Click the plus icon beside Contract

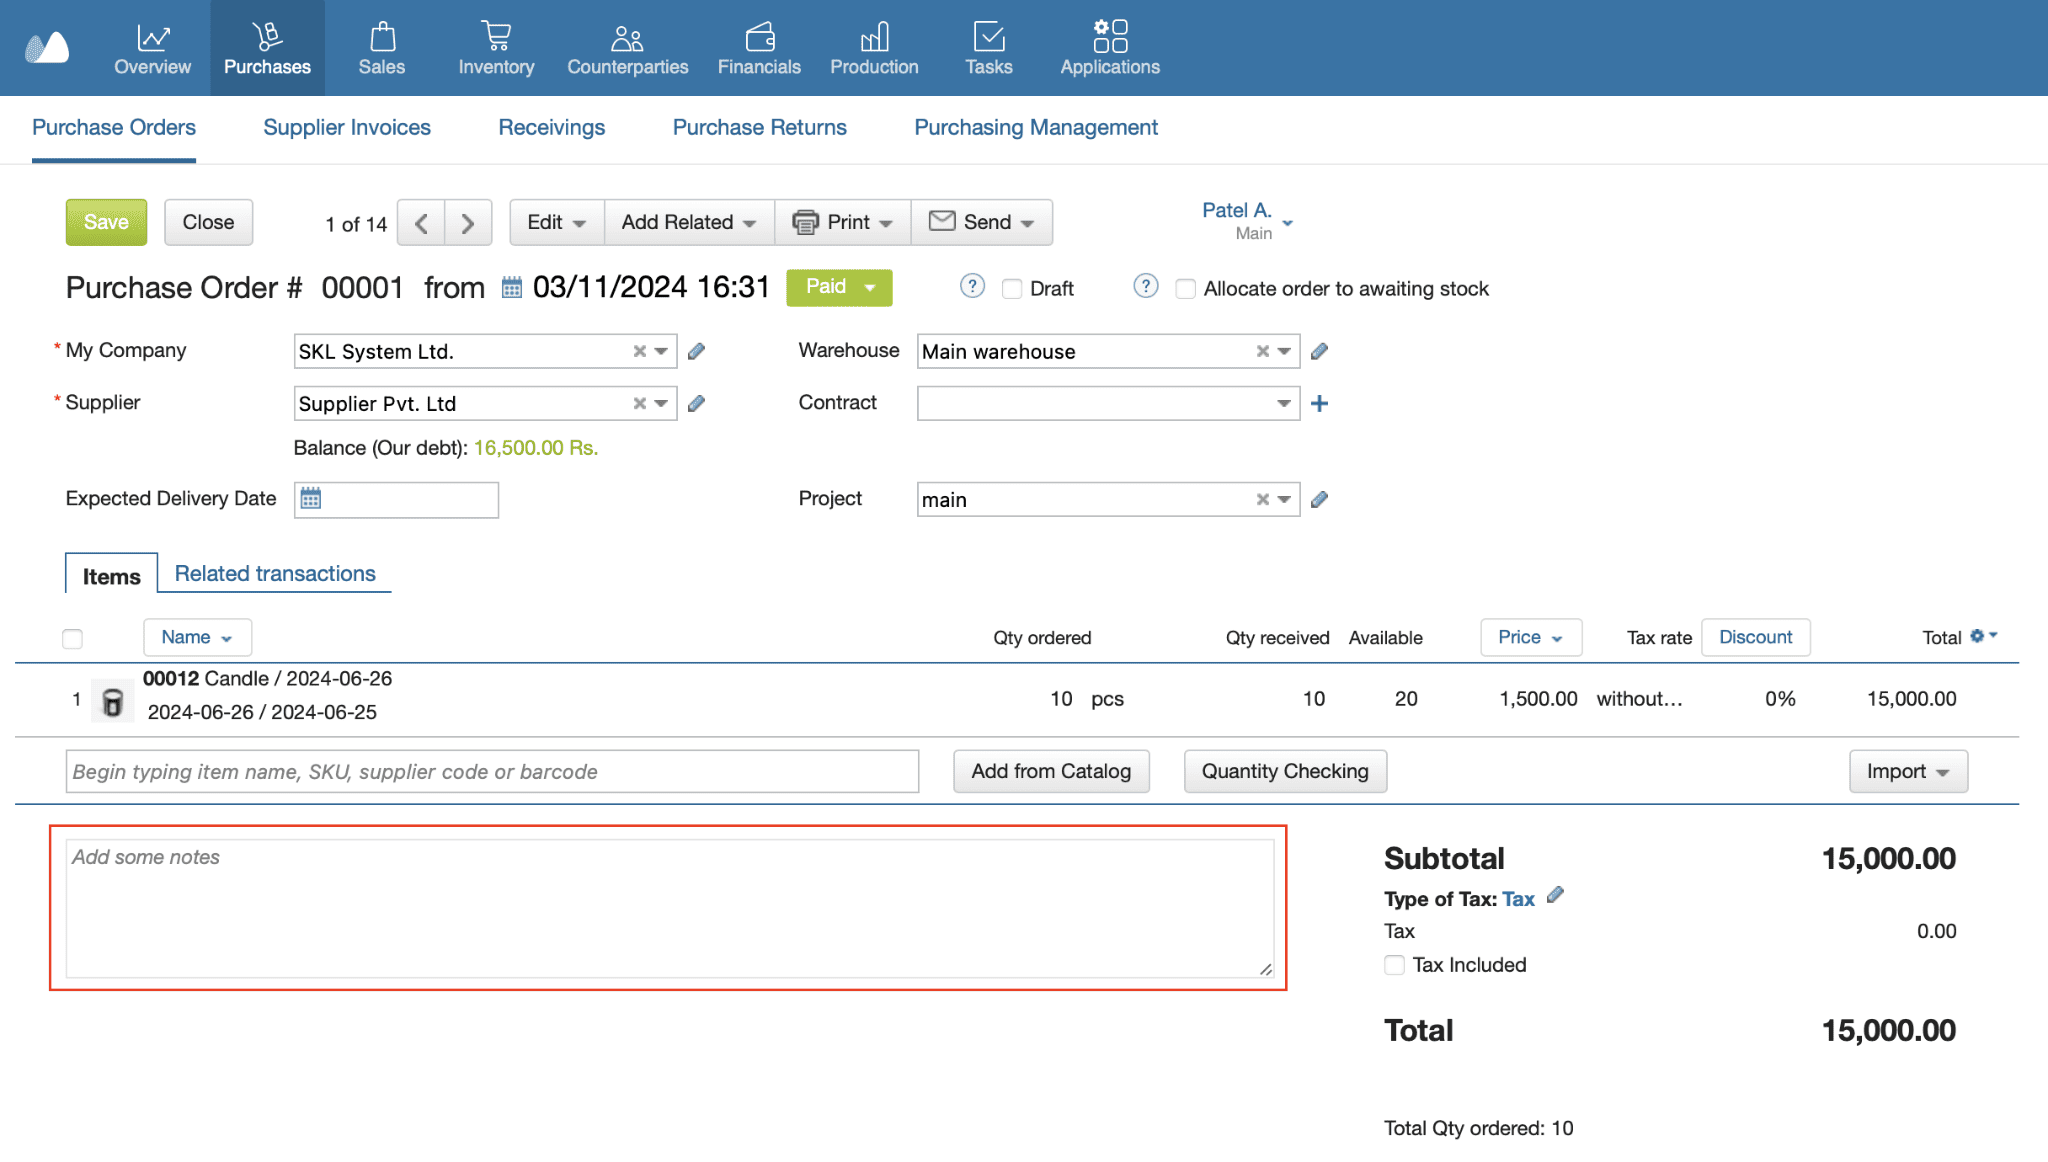(1320, 403)
